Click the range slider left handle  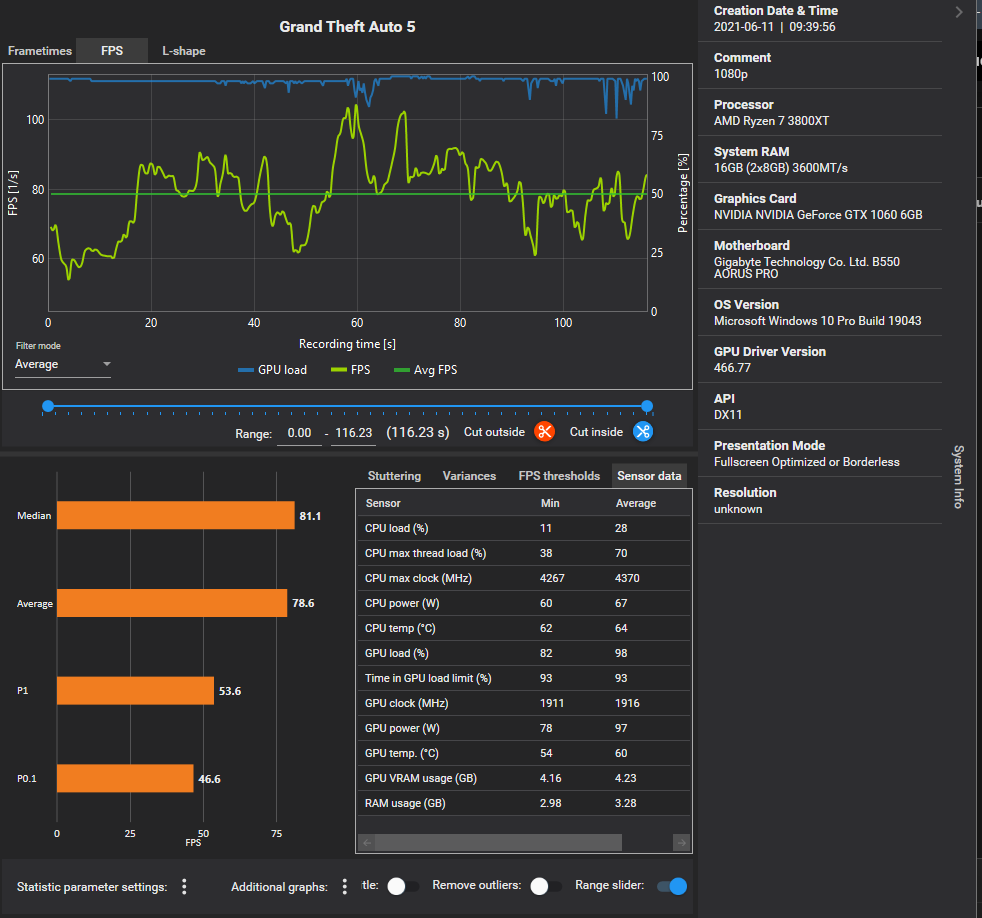tap(48, 406)
